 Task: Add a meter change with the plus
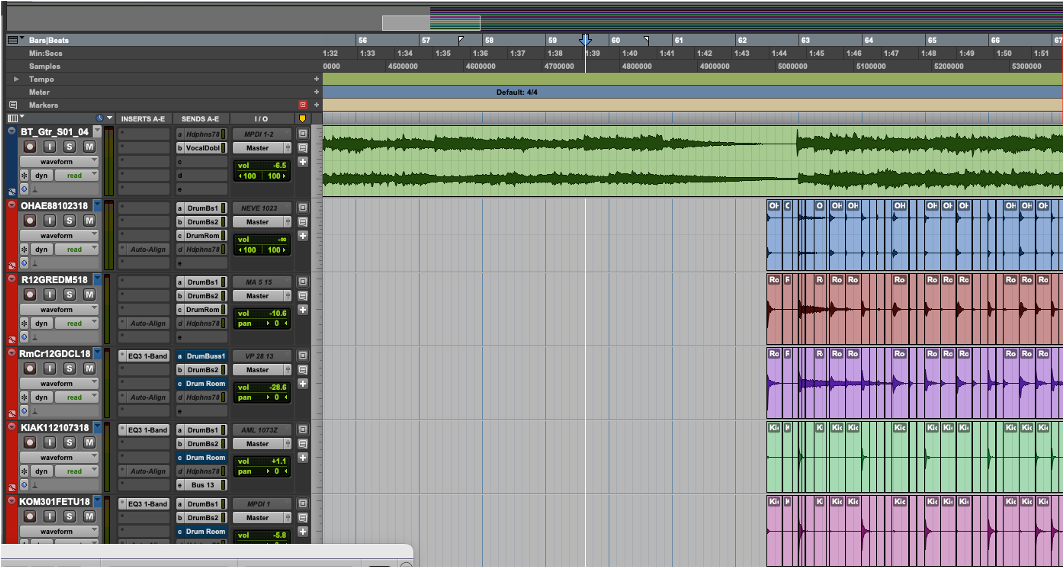point(316,92)
